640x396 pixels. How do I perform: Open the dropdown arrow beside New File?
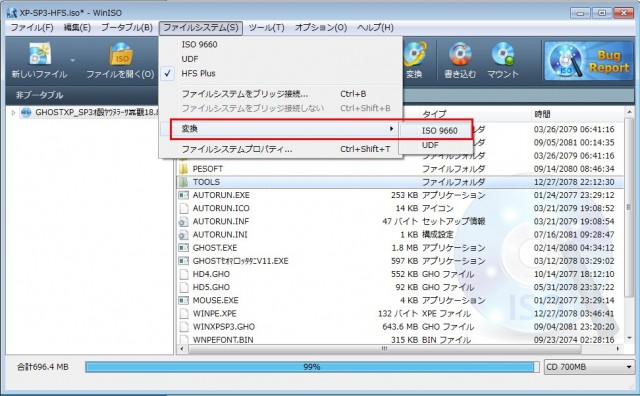coord(73,60)
